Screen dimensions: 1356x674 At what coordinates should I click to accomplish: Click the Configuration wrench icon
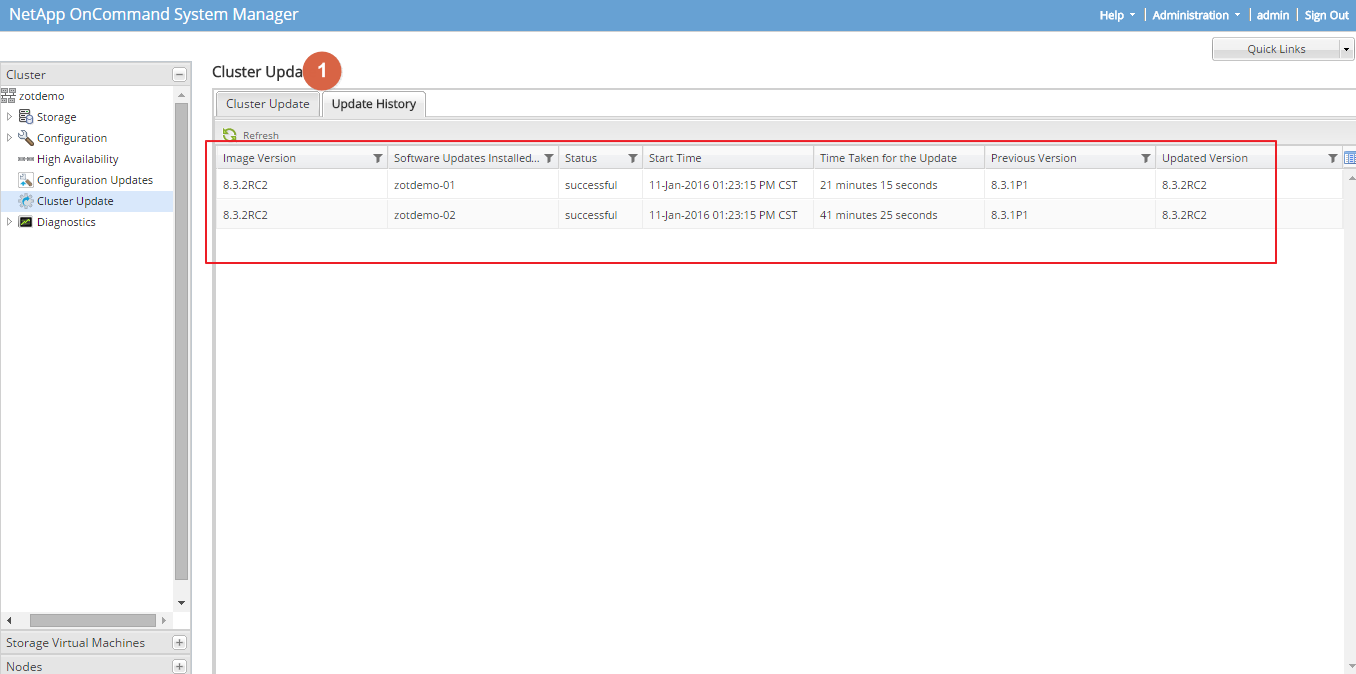(x=26, y=138)
